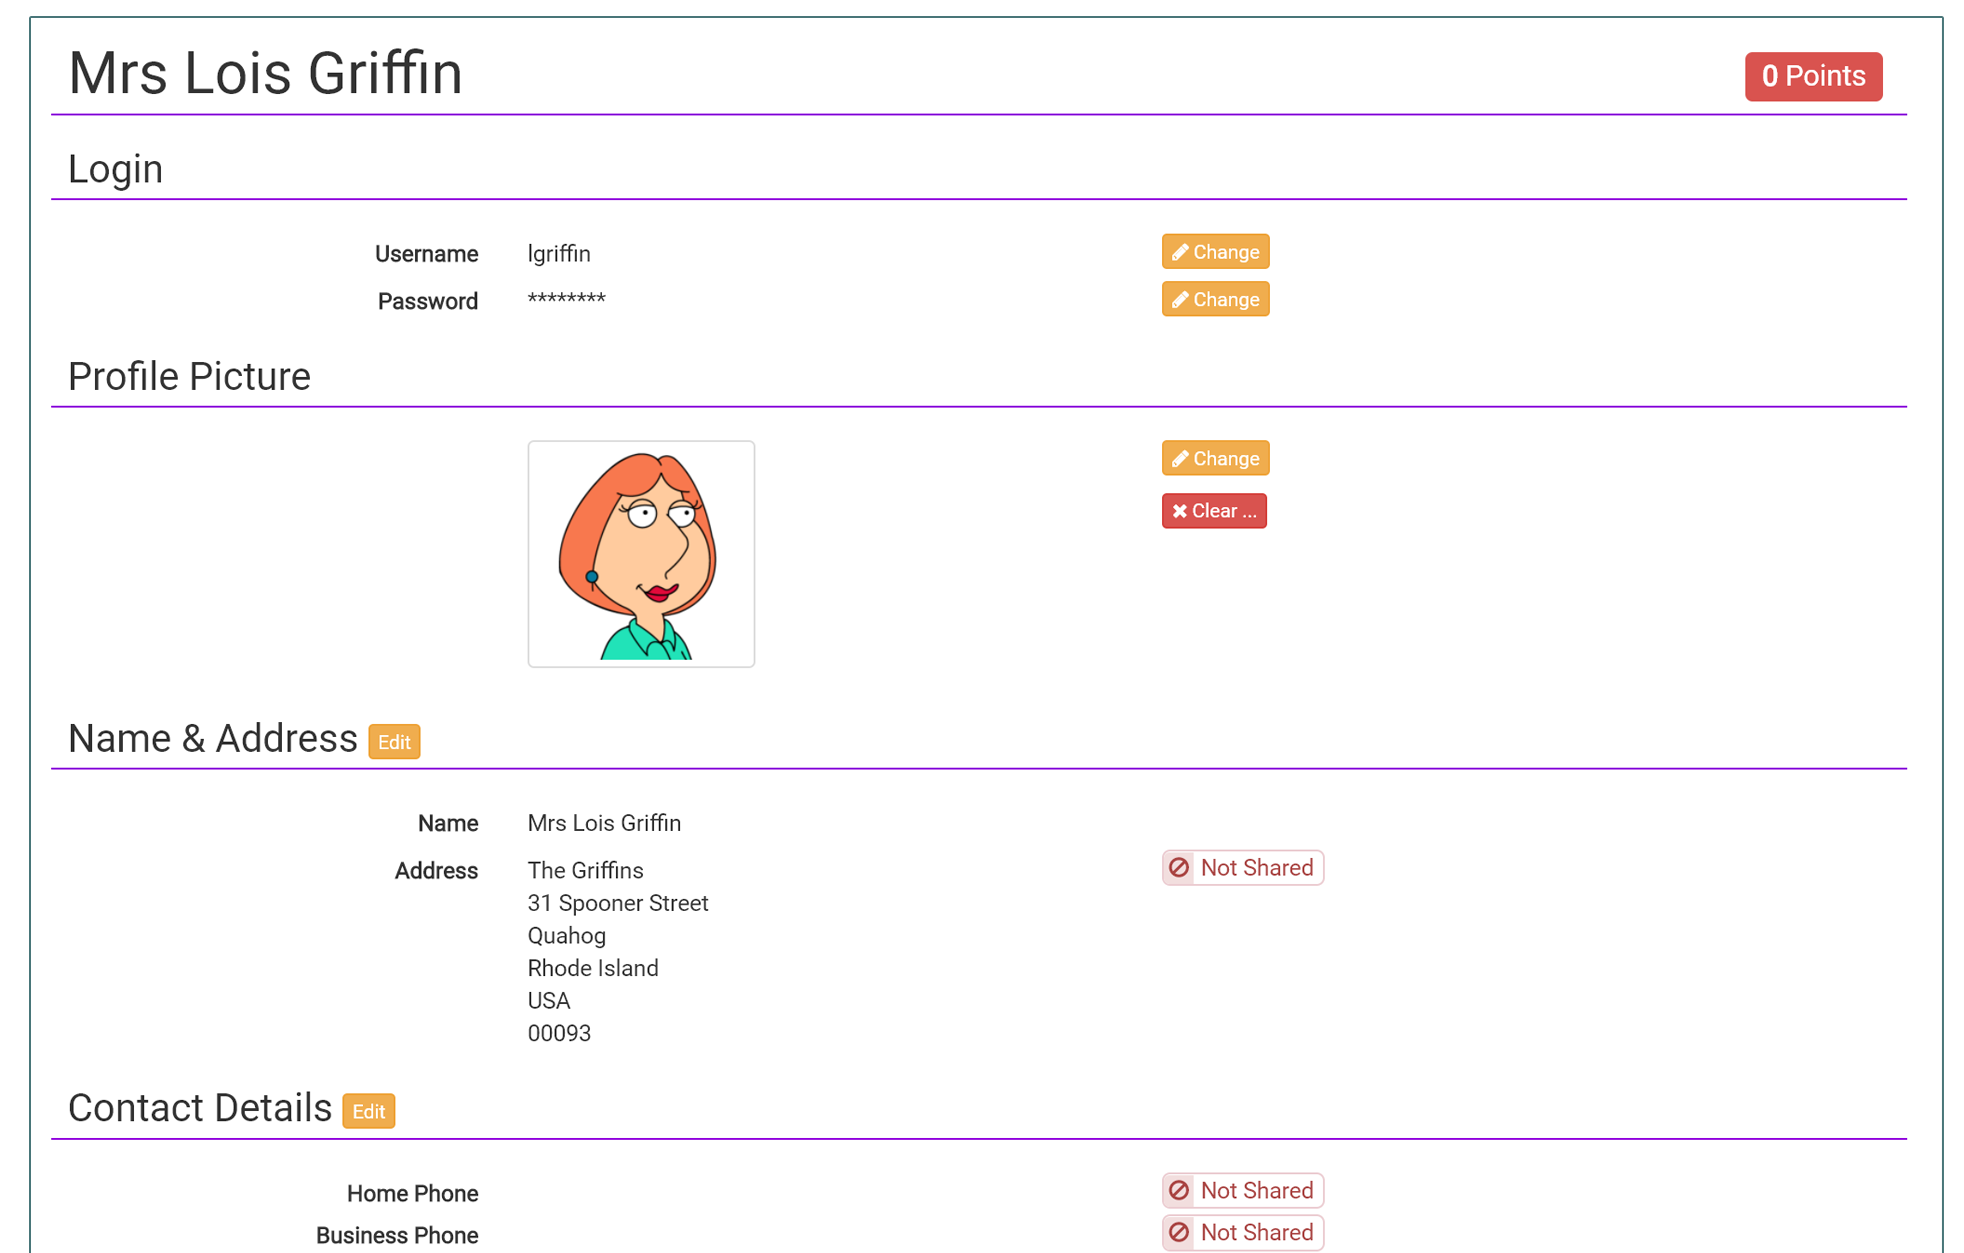Click the lgriffin username text
This screenshot has height=1253, width=1964.
[559, 254]
